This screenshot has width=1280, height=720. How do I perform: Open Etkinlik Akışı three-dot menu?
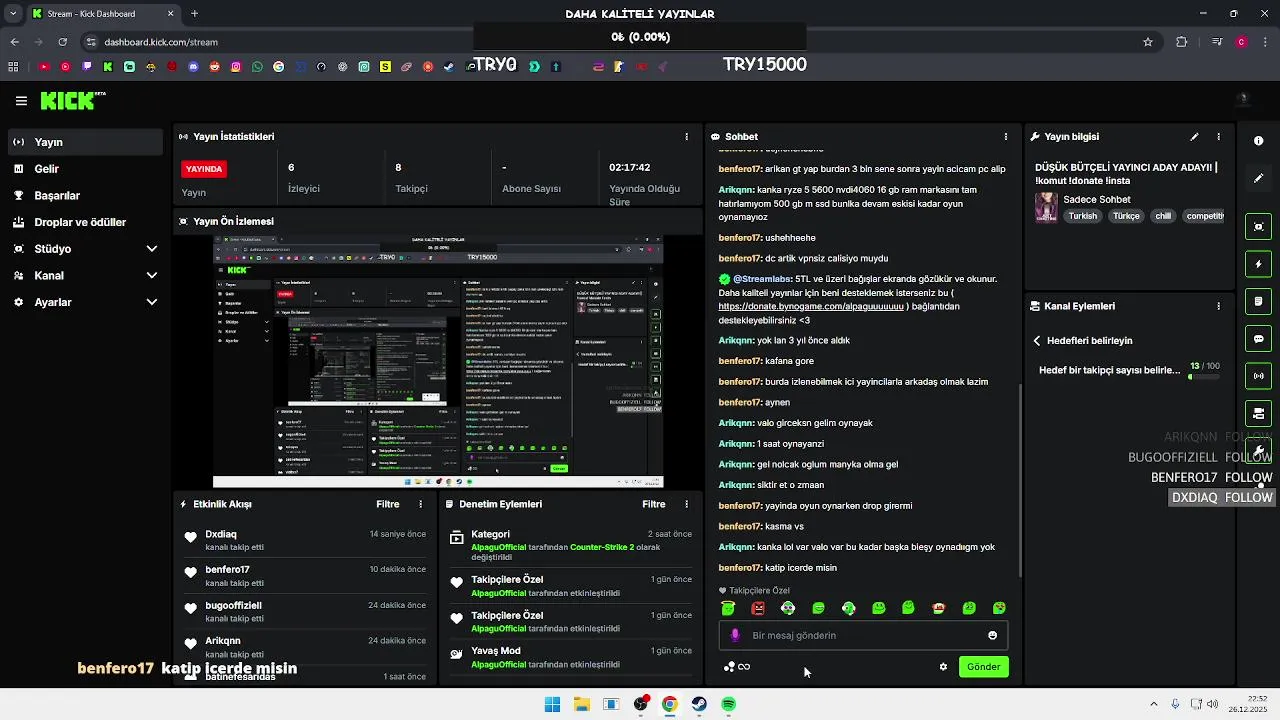(420, 504)
